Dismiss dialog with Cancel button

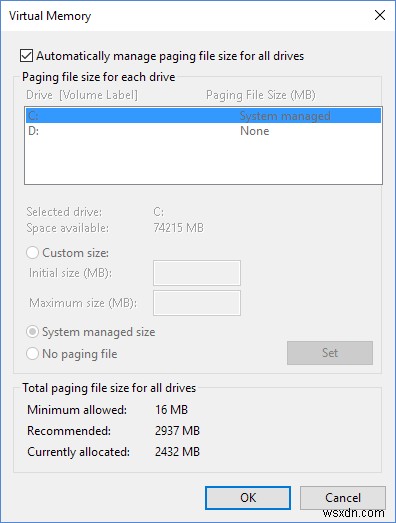point(343,498)
